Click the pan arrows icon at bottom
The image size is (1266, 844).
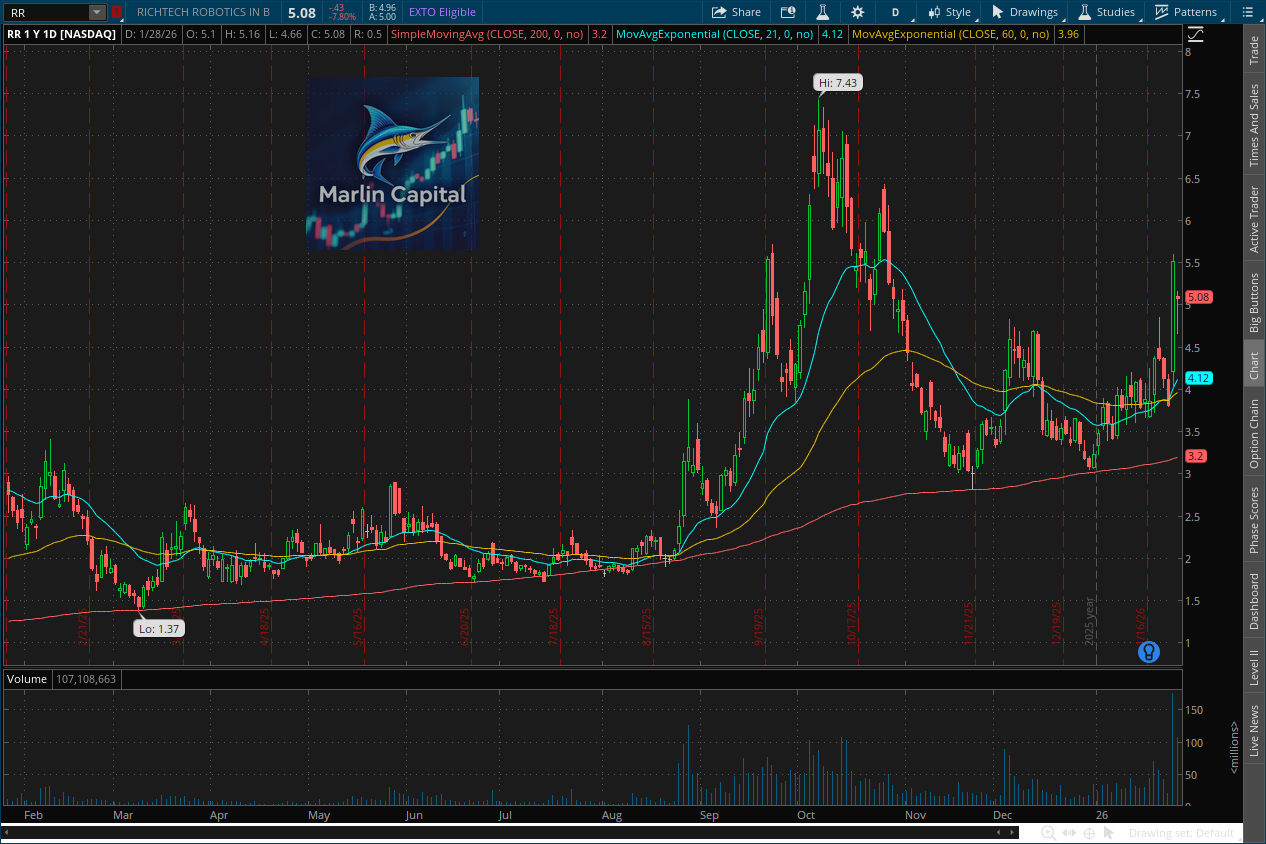pyautogui.click(x=1069, y=833)
